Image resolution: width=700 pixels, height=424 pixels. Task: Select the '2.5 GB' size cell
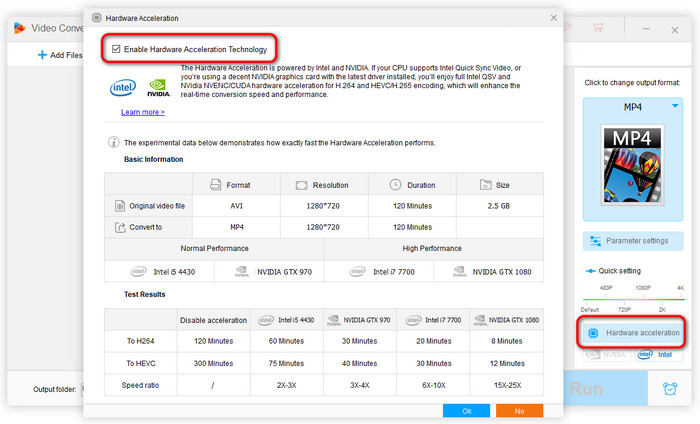click(499, 206)
